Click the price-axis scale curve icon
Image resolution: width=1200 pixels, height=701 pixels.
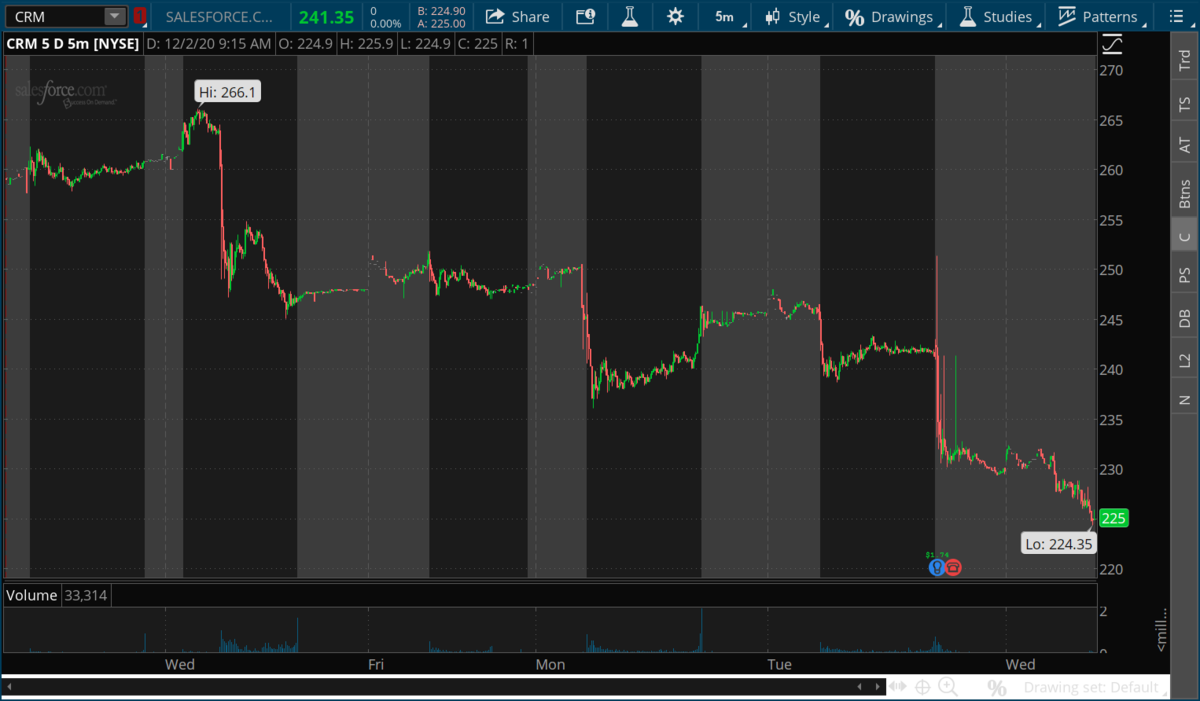[x=1112, y=45]
